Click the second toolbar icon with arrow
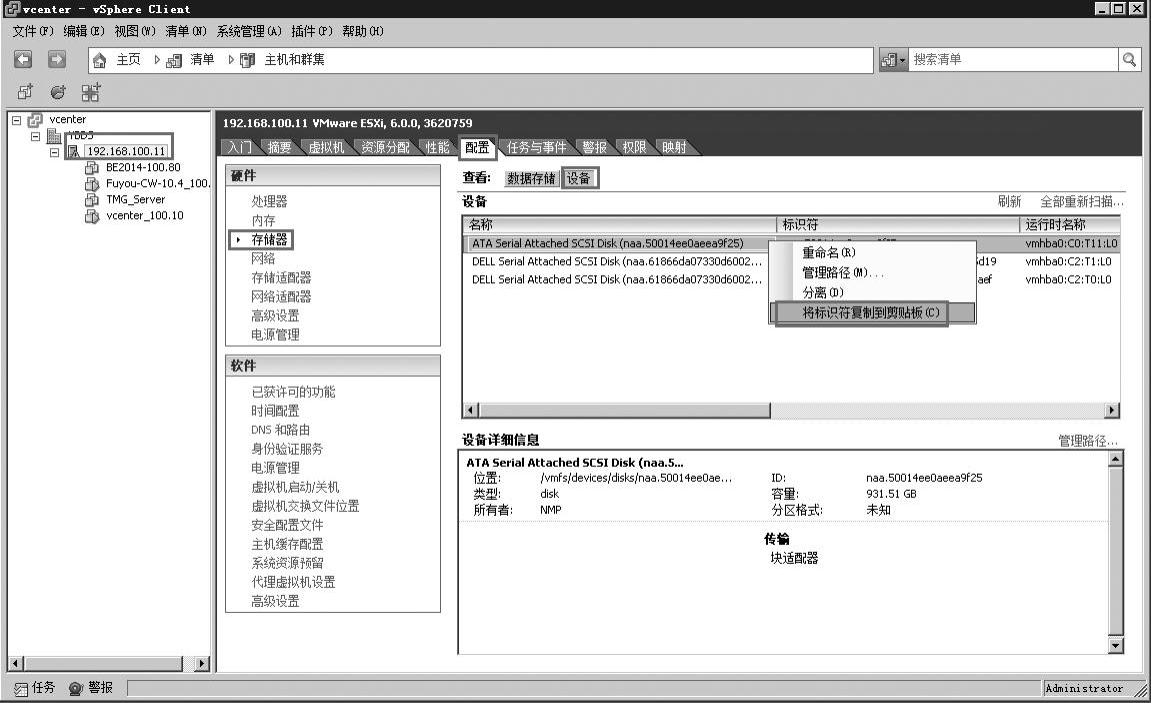 click(x=57, y=92)
